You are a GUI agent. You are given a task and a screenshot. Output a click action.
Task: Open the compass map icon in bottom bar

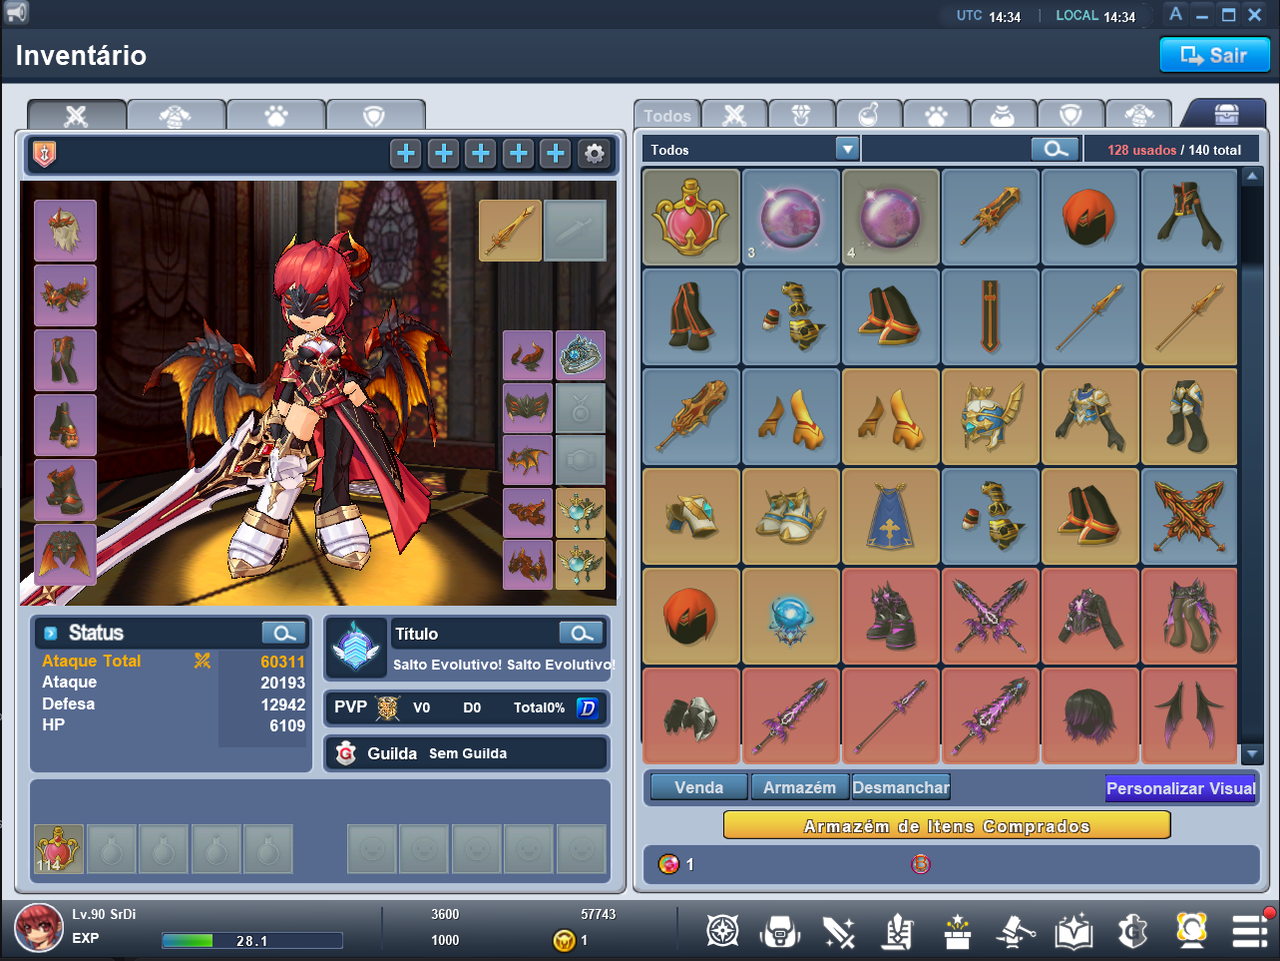(x=723, y=931)
